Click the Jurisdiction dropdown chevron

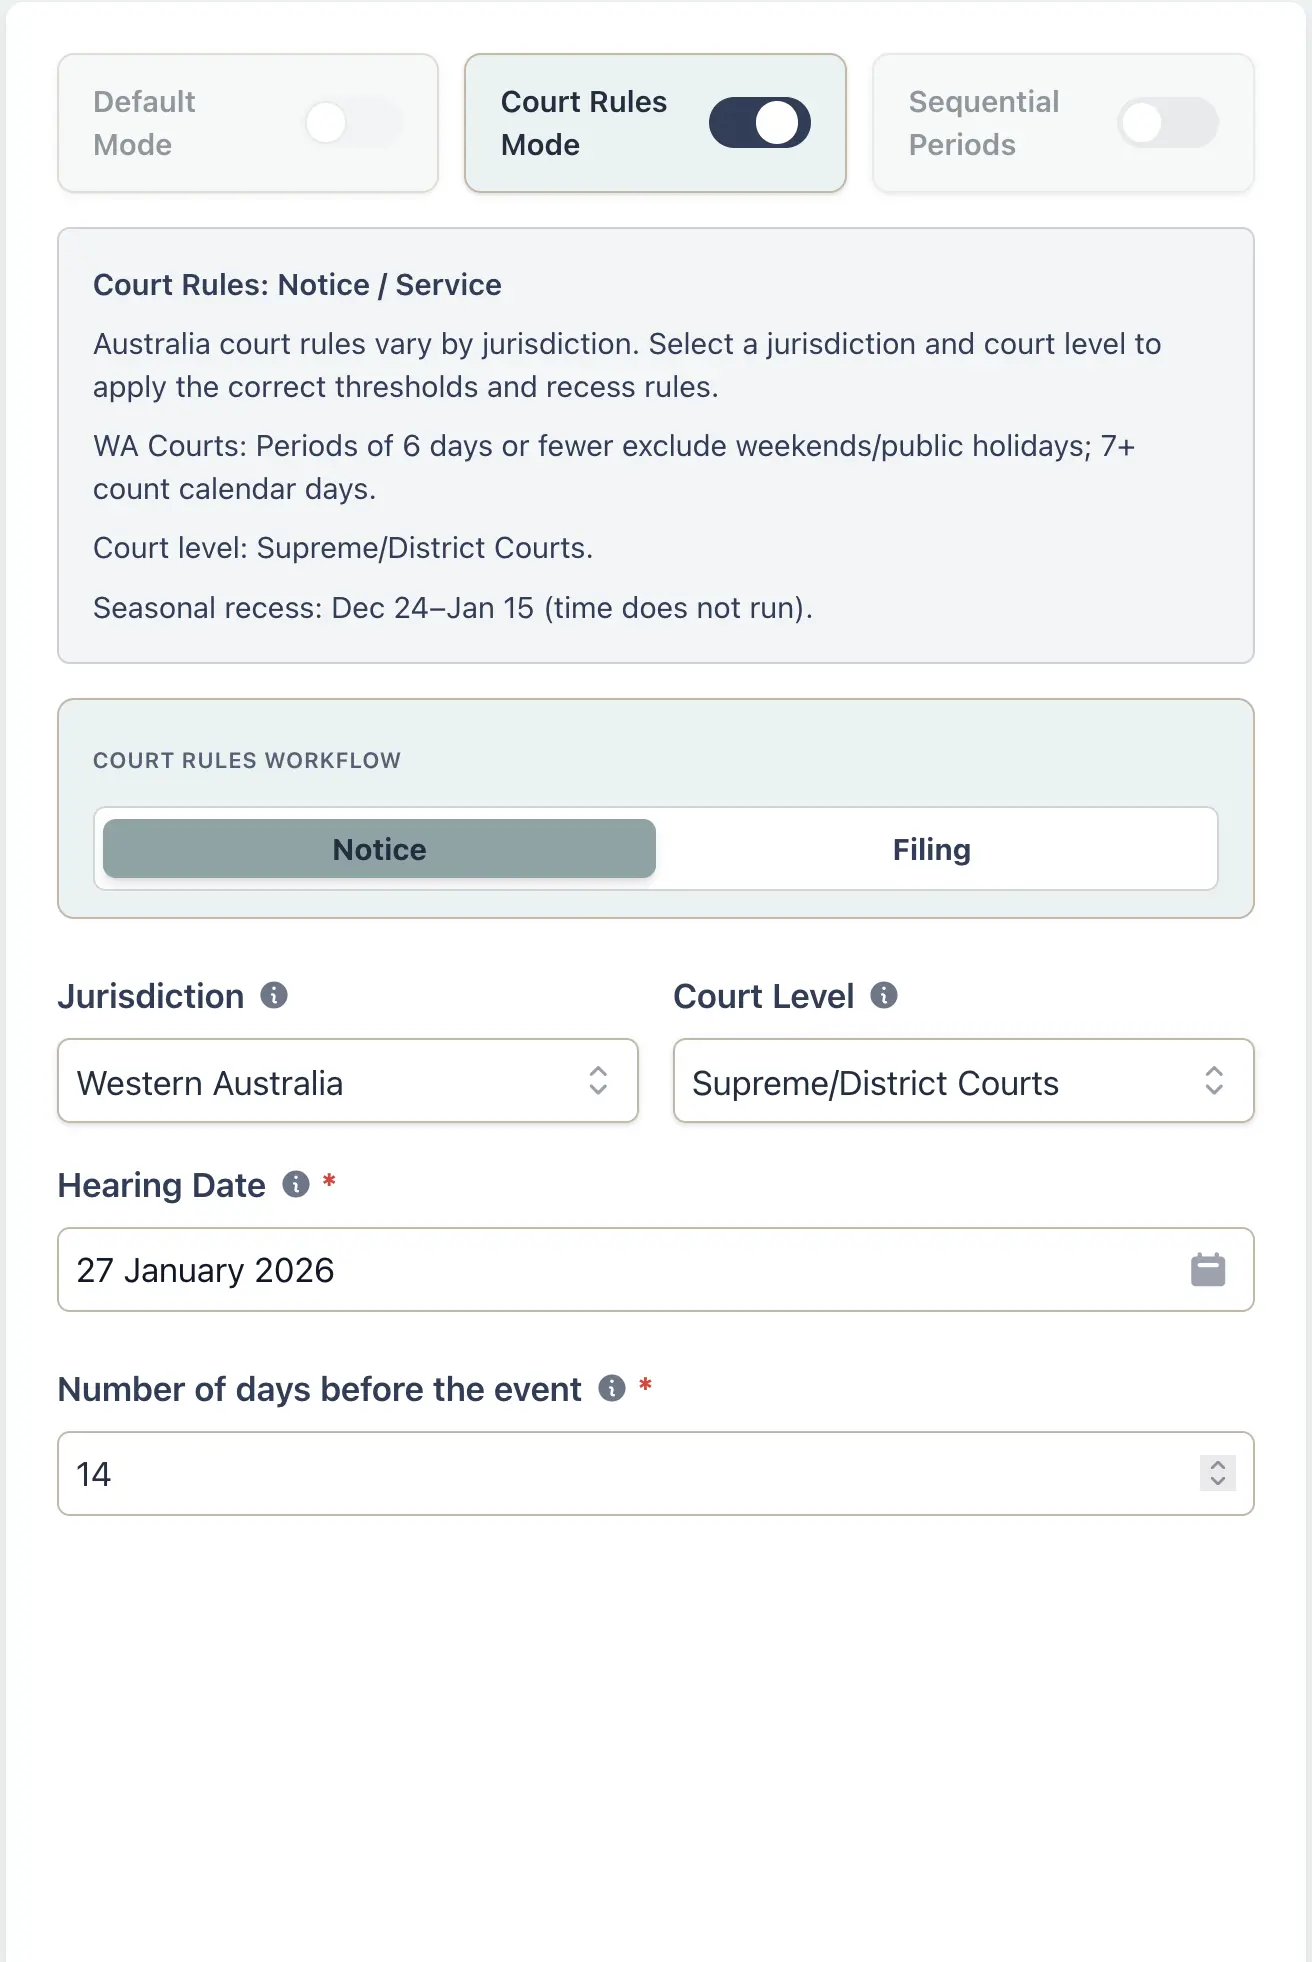598,1081
